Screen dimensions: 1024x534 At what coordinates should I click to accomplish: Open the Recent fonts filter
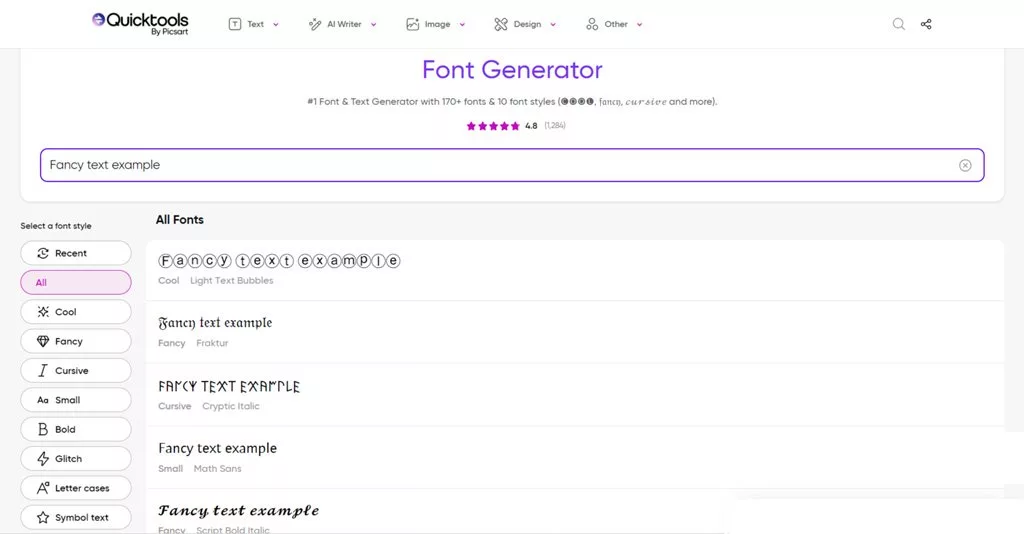tap(76, 253)
